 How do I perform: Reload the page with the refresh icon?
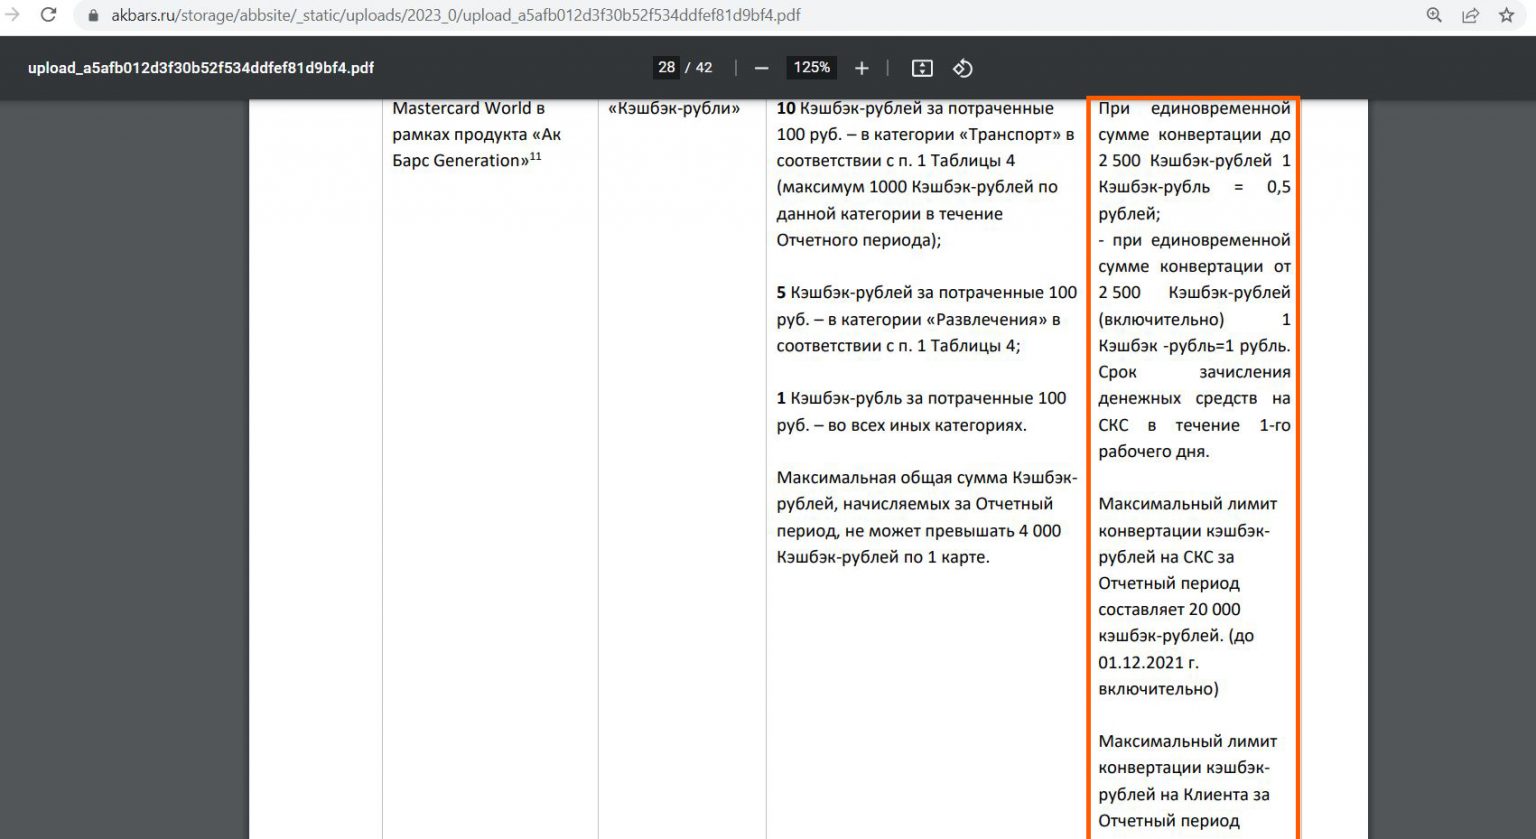47,15
